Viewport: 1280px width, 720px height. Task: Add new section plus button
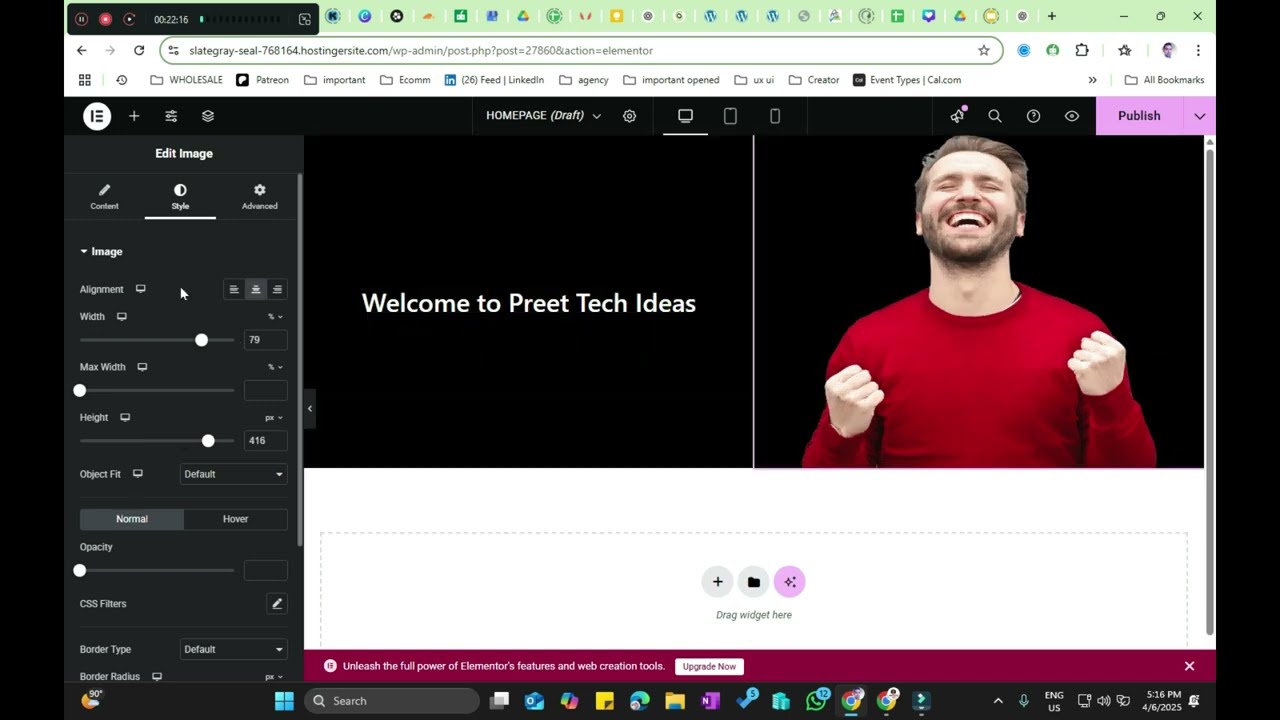pos(717,582)
